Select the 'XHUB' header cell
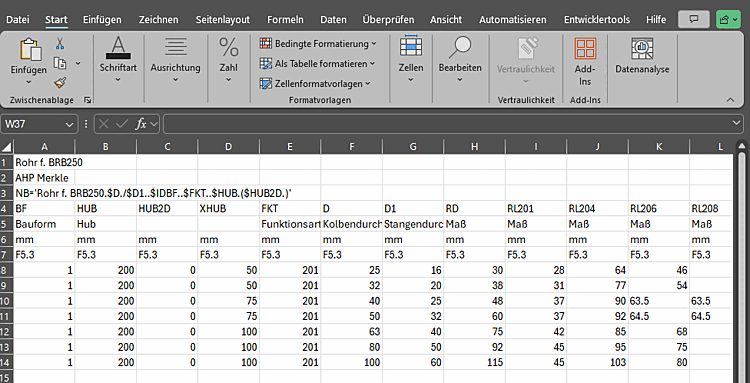Screen dimensions: 750x383 [228, 208]
